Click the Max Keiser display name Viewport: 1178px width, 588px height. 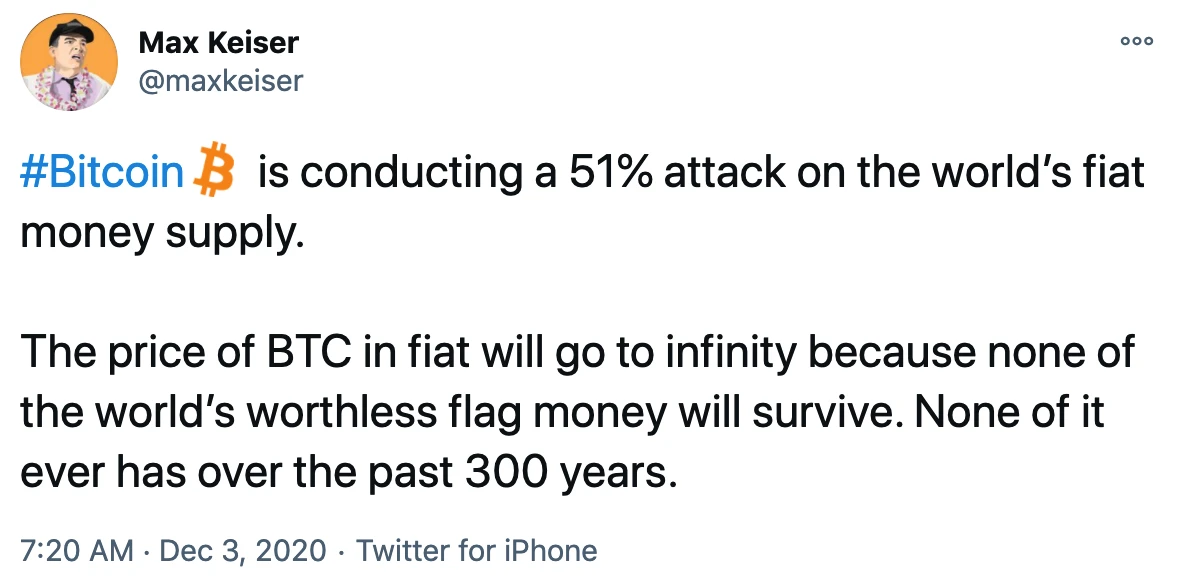pyautogui.click(x=219, y=43)
